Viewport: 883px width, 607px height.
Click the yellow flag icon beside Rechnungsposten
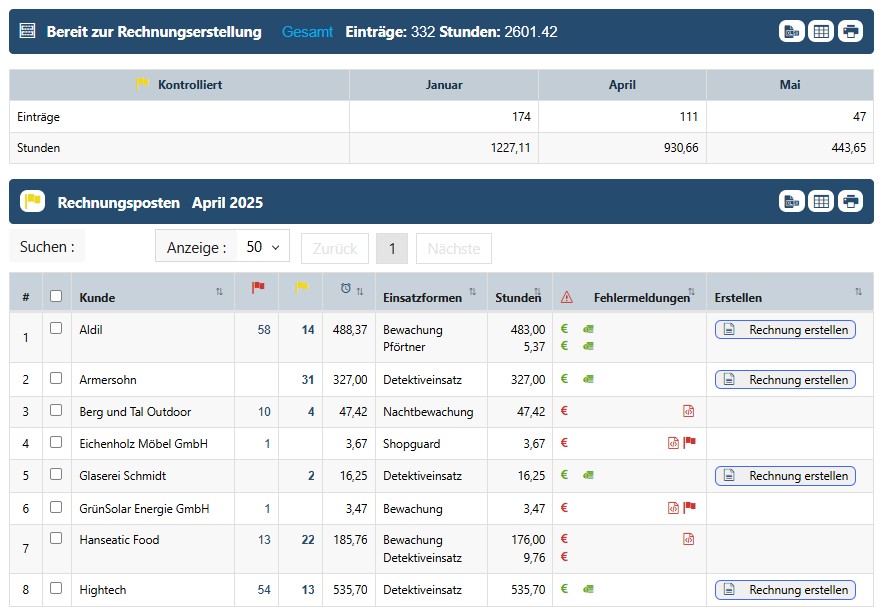(33, 201)
